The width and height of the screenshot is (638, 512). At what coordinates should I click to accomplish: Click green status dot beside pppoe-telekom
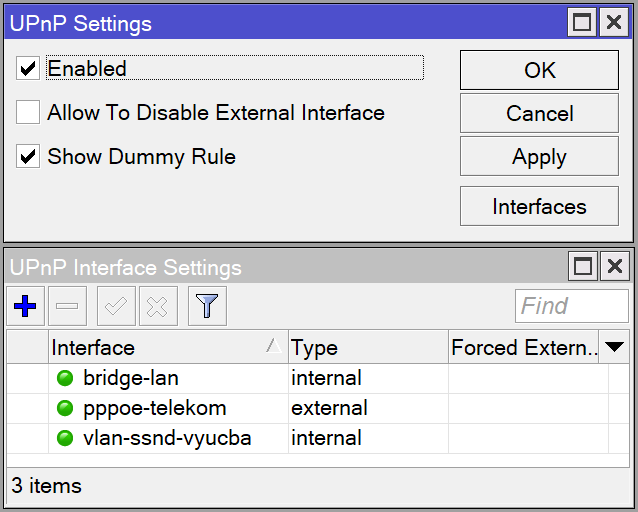66,408
